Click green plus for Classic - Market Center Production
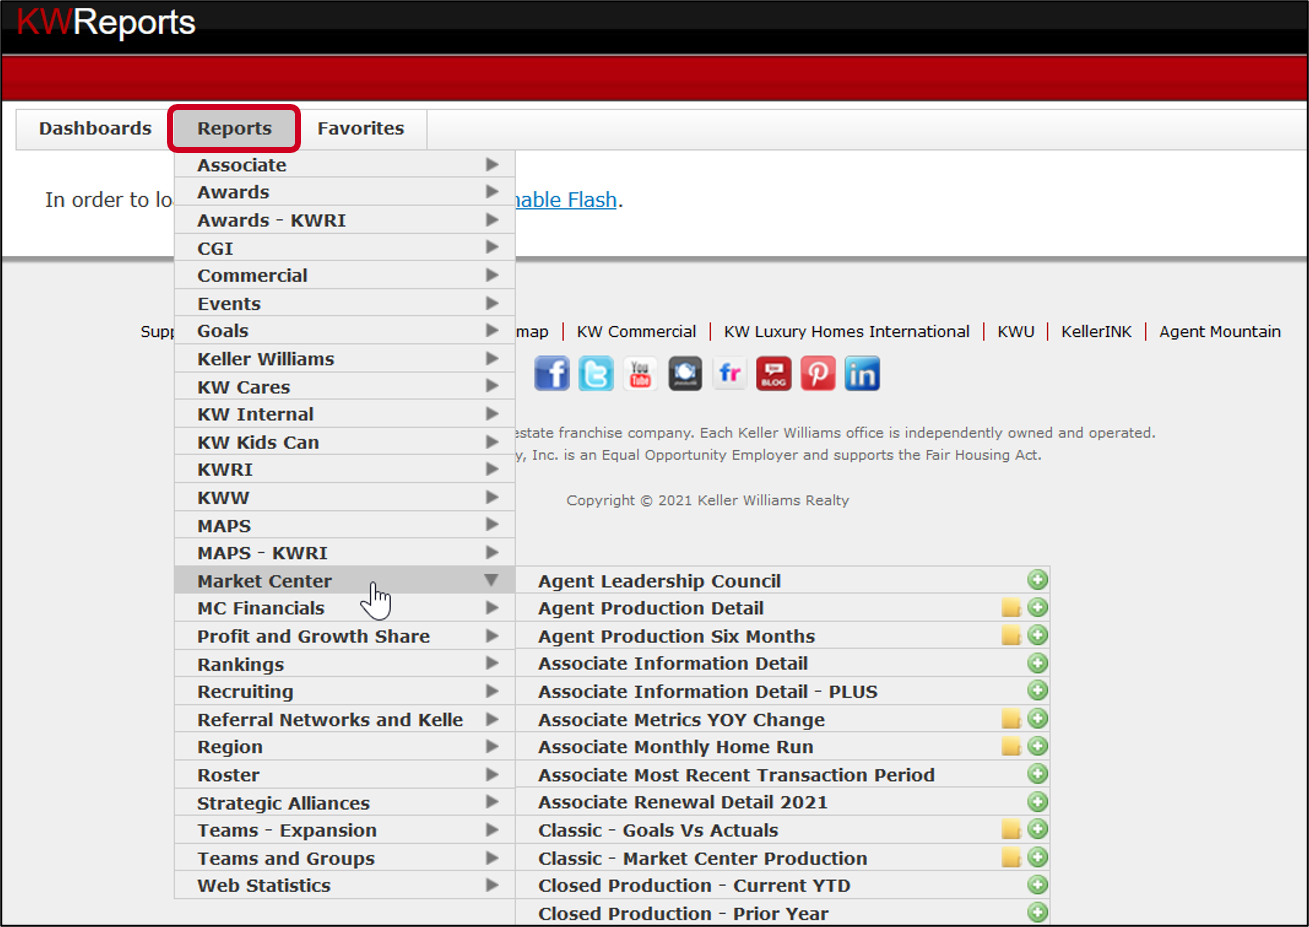Viewport: 1309px width, 927px height. tap(1038, 857)
